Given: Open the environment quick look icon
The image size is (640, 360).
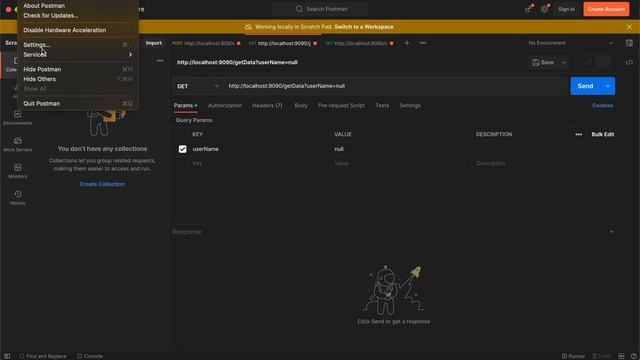Looking at the screenshot, I should [x=629, y=43].
